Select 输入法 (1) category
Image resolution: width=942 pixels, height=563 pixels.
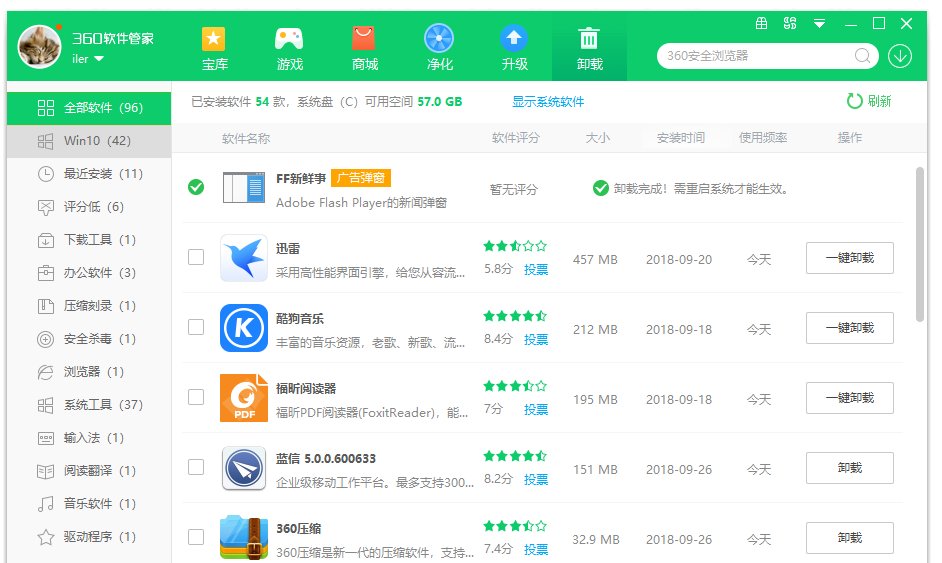(89, 439)
